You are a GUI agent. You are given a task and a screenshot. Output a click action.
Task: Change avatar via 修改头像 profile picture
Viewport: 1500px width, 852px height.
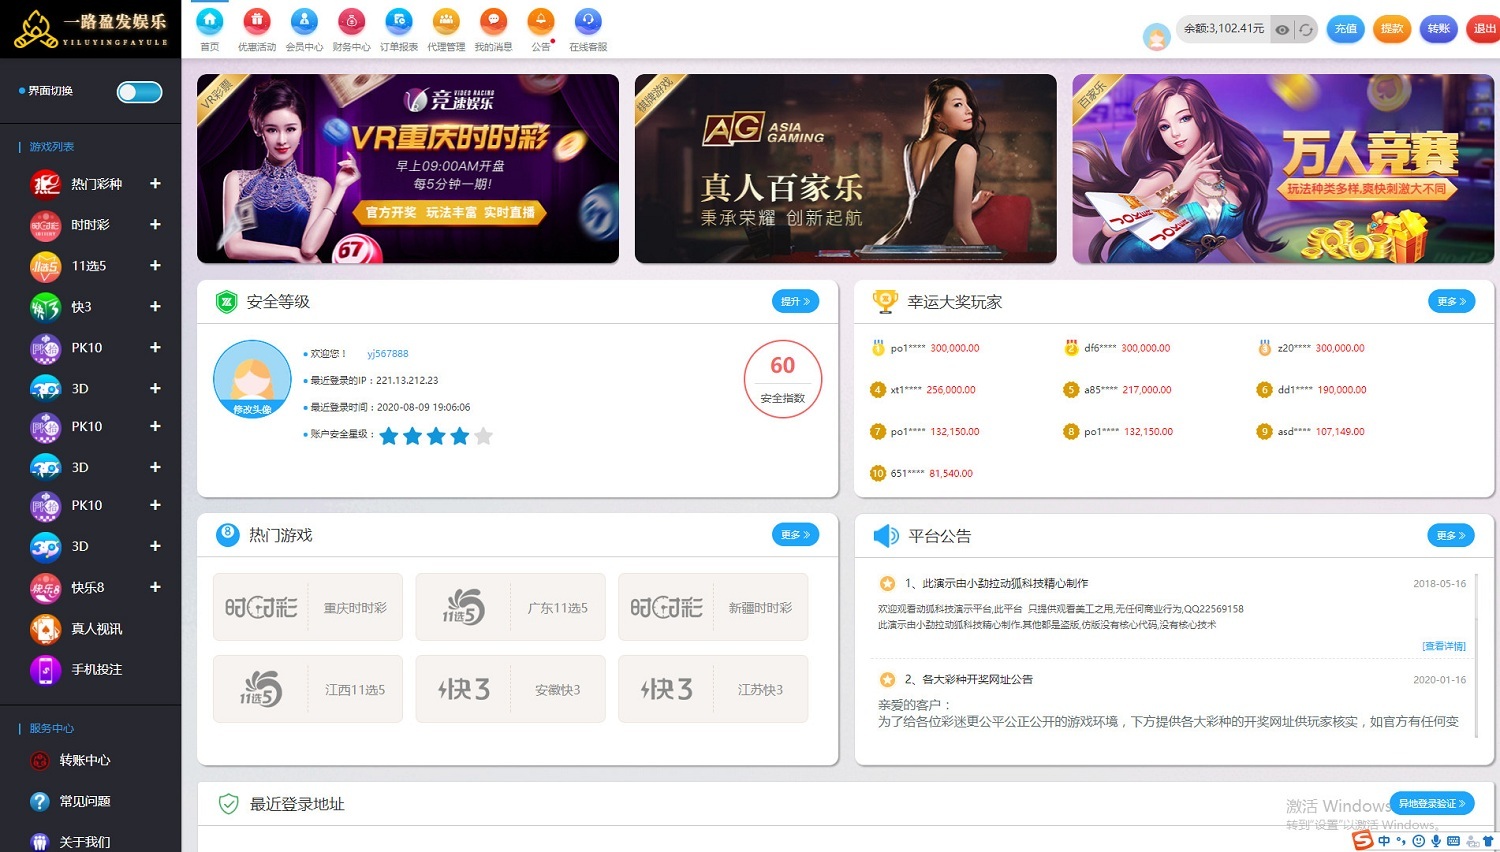[x=251, y=380]
